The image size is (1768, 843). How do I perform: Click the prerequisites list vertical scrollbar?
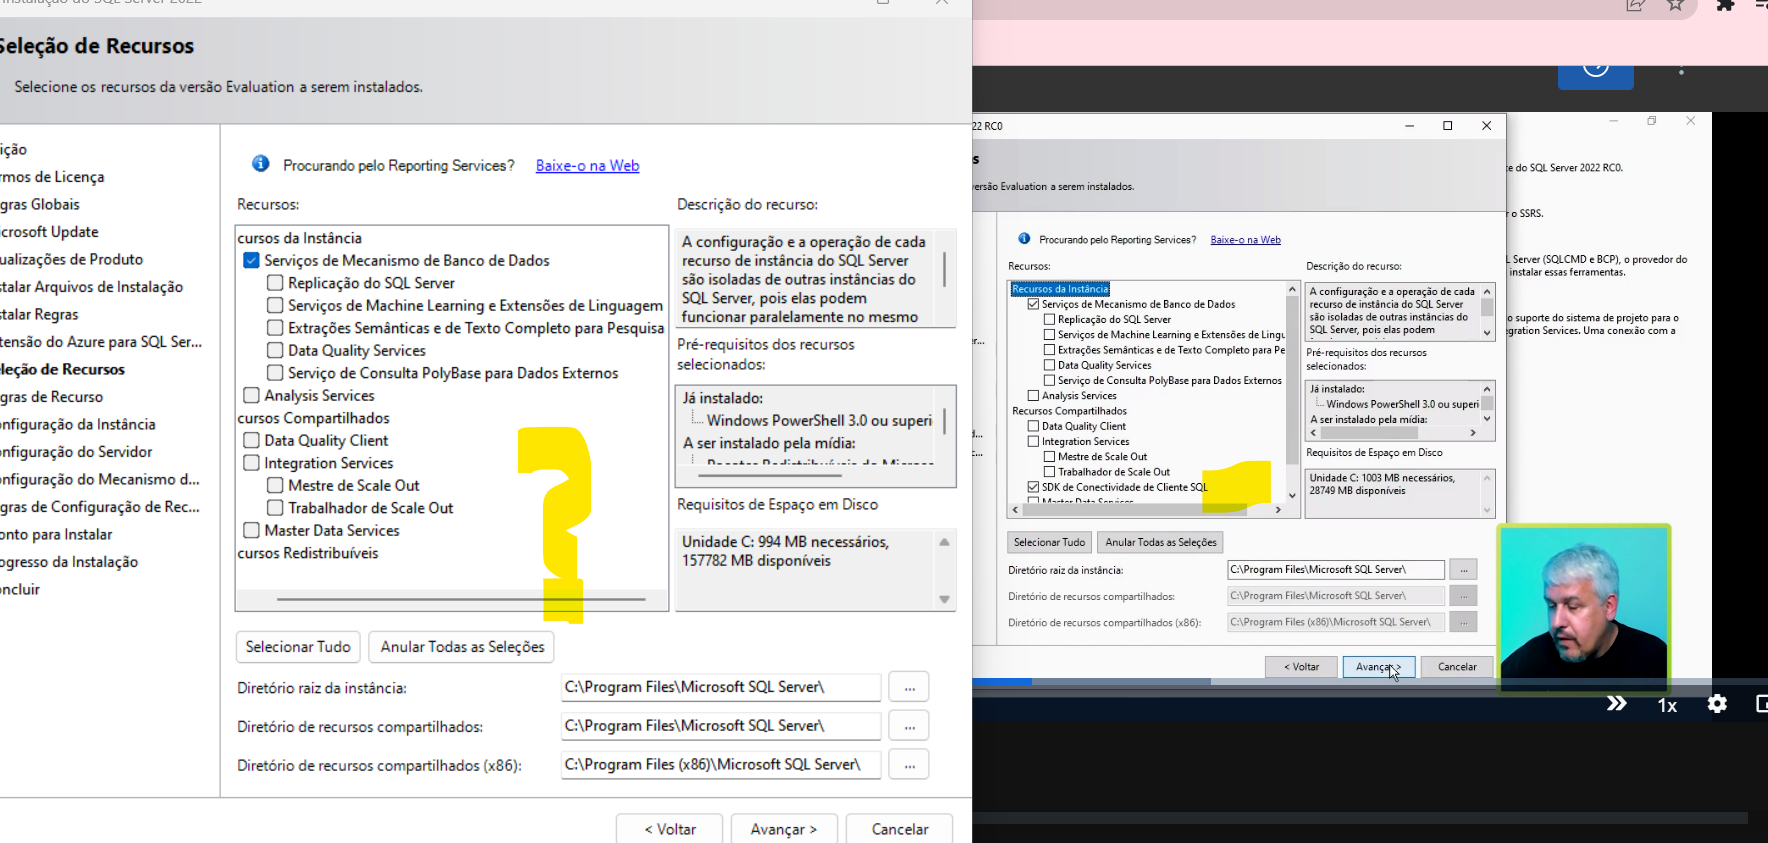click(944, 420)
